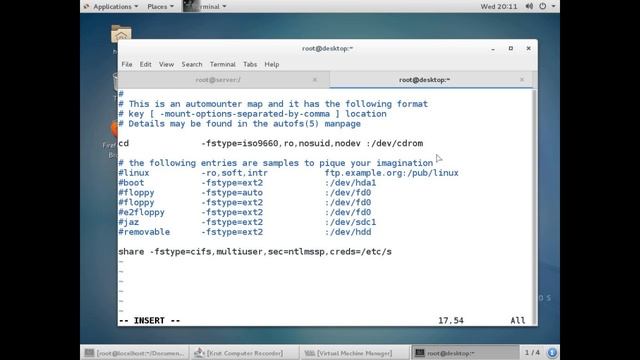
Task: Click the 'All' status indicator in vim
Action: tap(518, 321)
